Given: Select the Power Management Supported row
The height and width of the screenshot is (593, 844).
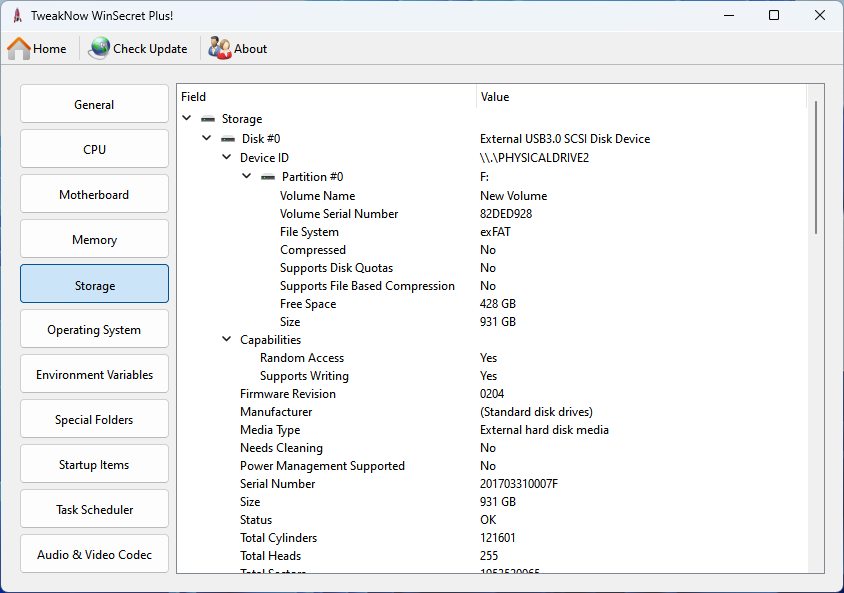Looking at the screenshot, I should [492, 466].
